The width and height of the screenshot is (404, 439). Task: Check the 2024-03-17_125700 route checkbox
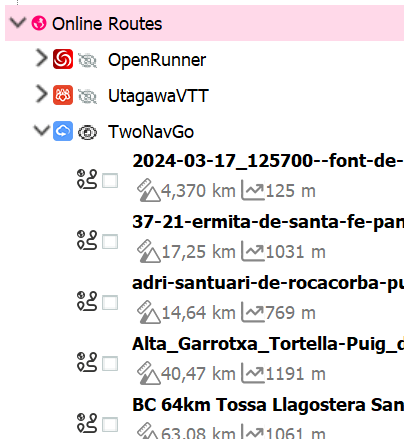(x=110, y=181)
